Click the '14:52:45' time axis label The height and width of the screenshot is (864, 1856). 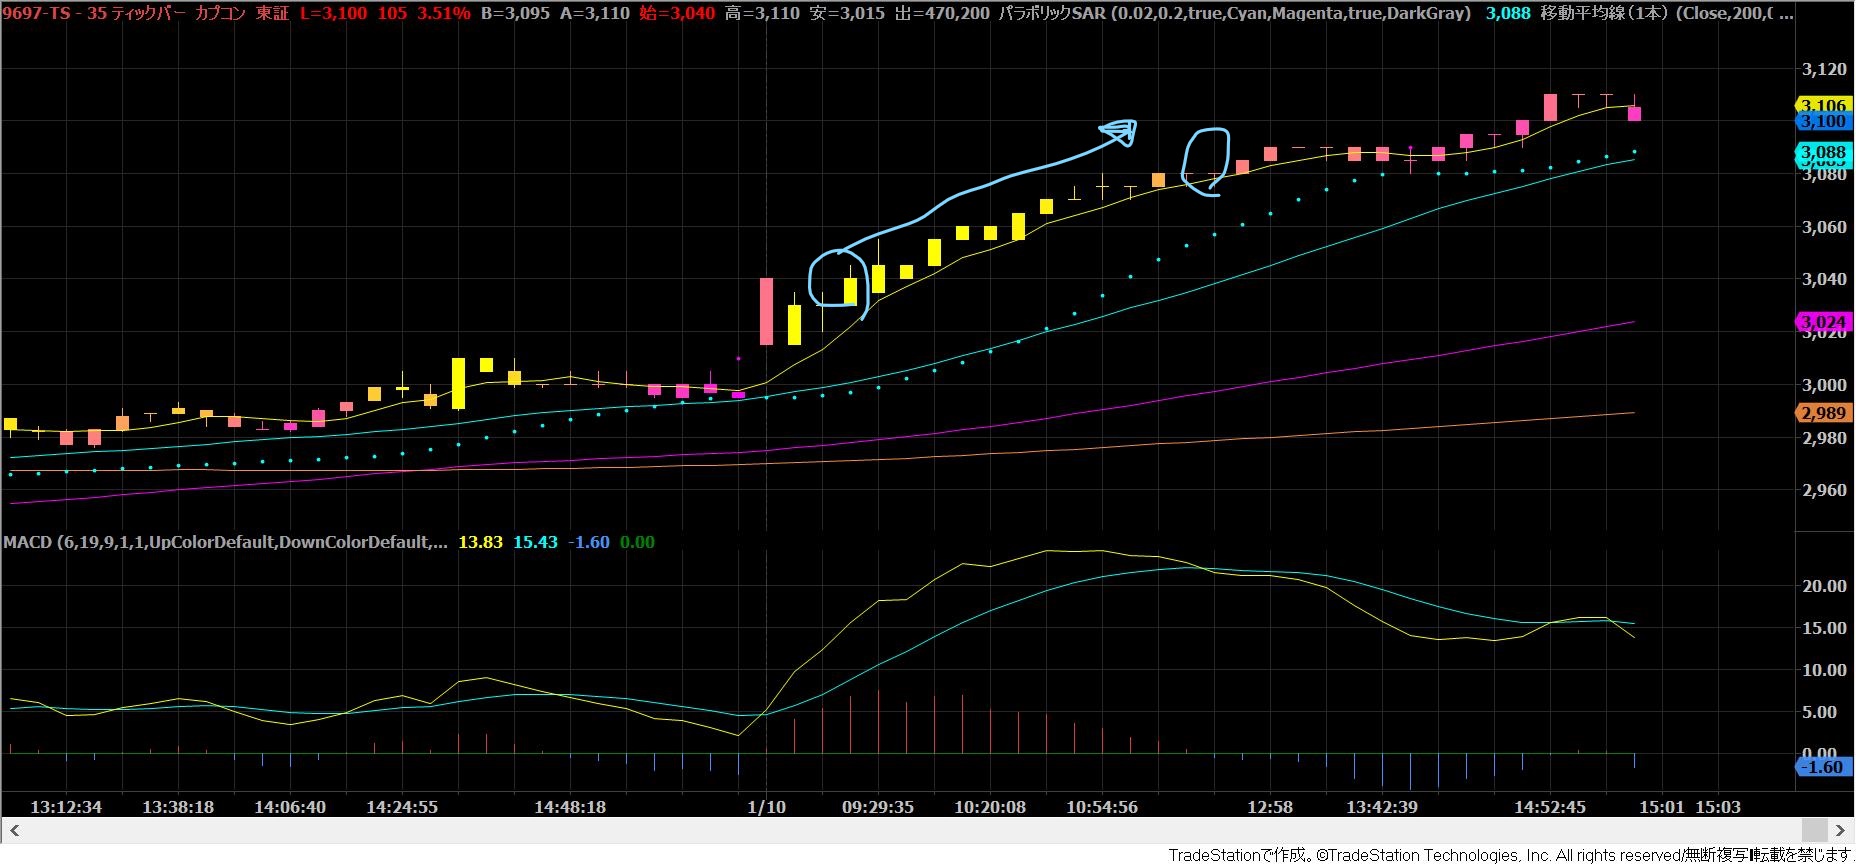pyautogui.click(x=1550, y=807)
